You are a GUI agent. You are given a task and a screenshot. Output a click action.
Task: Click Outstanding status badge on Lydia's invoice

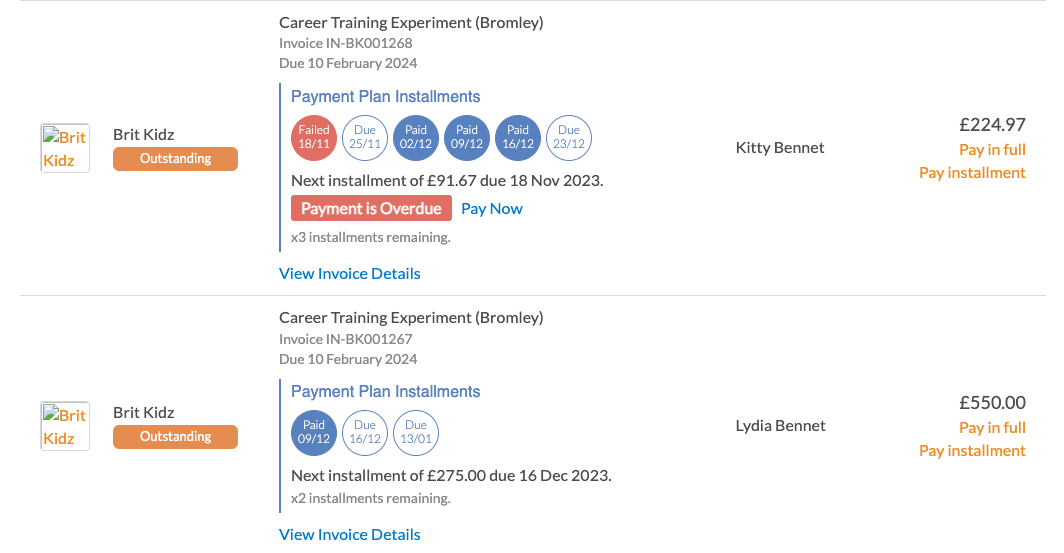pyautogui.click(x=175, y=437)
